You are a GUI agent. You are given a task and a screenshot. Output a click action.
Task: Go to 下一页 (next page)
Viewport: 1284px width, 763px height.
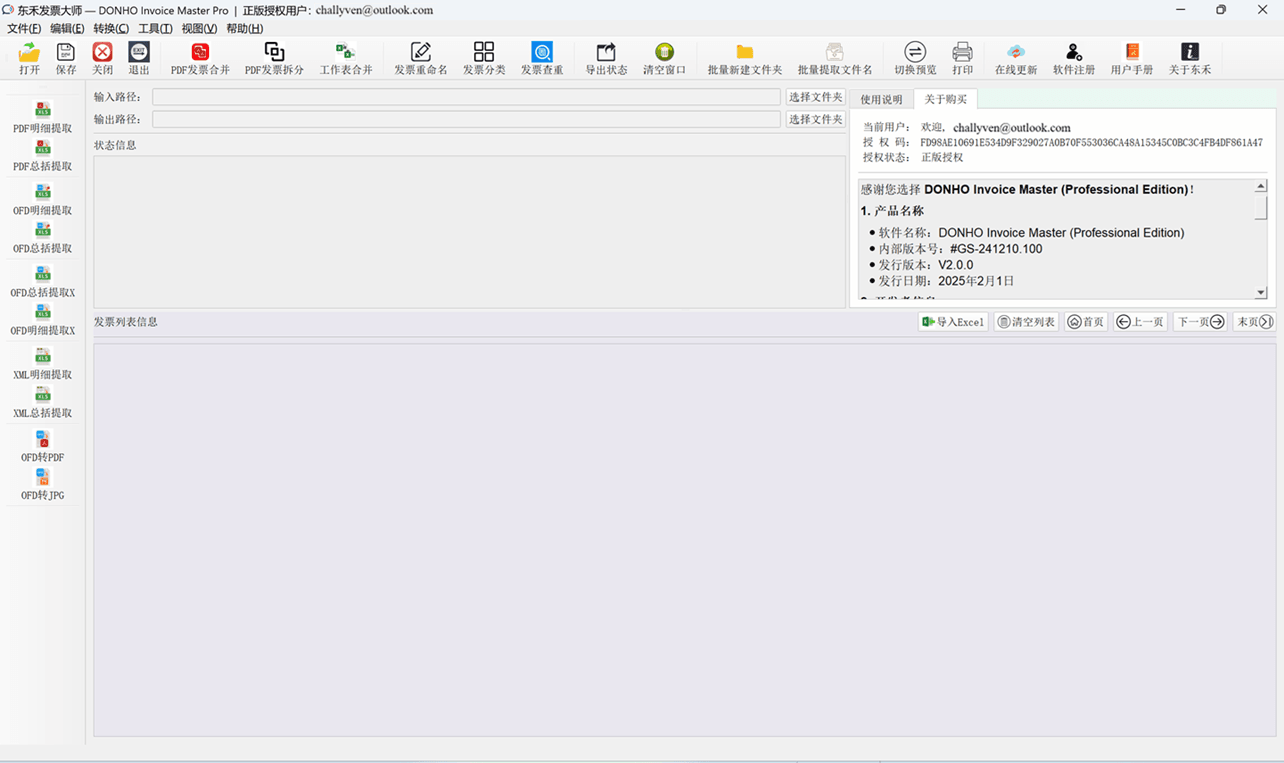coord(1200,322)
